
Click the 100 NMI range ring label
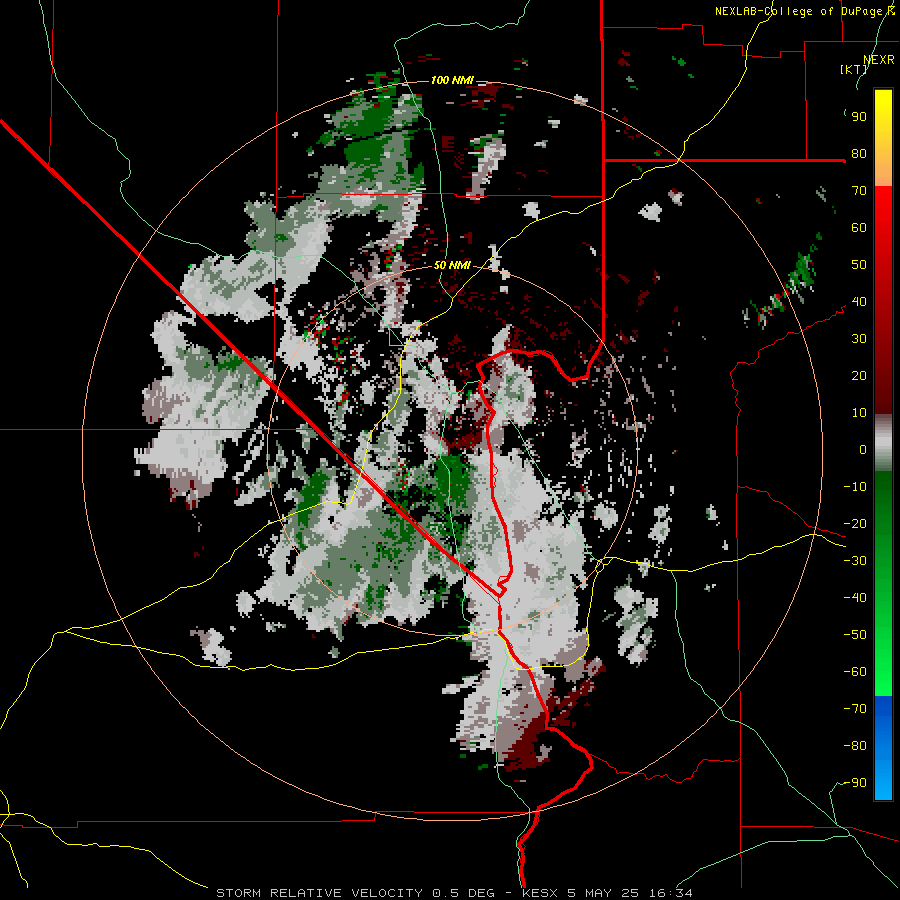click(452, 80)
